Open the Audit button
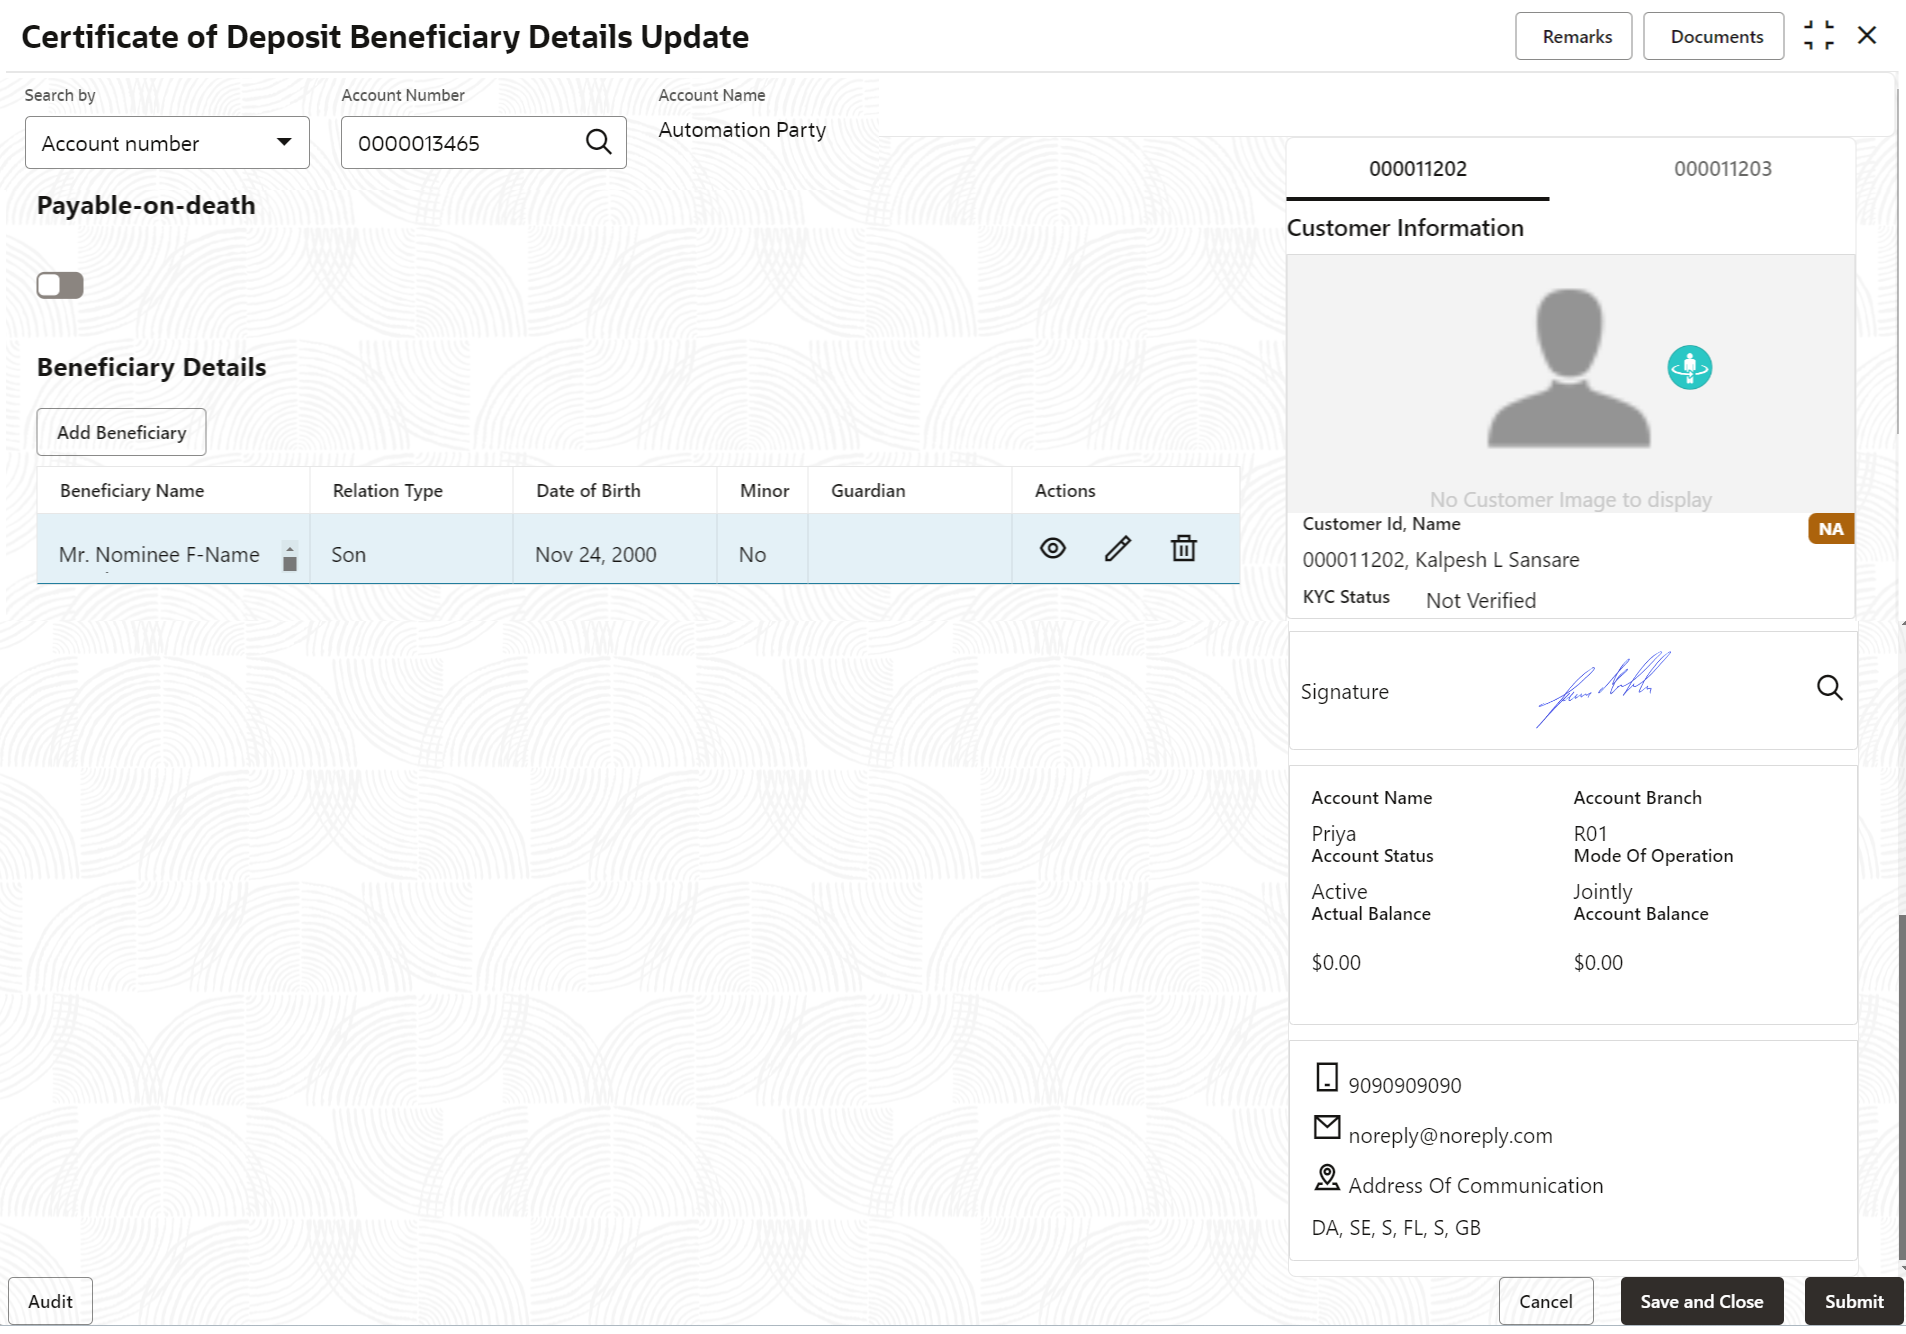The height and width of the screenshot is (1334, 1906). click(x=50, y=1301)
